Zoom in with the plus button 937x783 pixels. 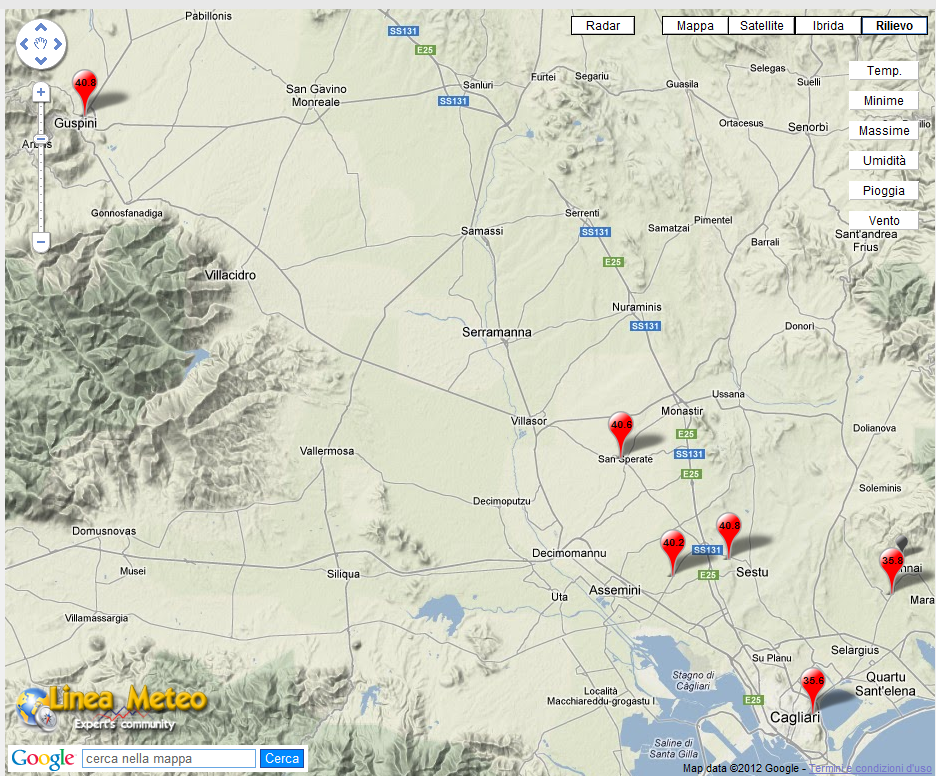point(41,93)
